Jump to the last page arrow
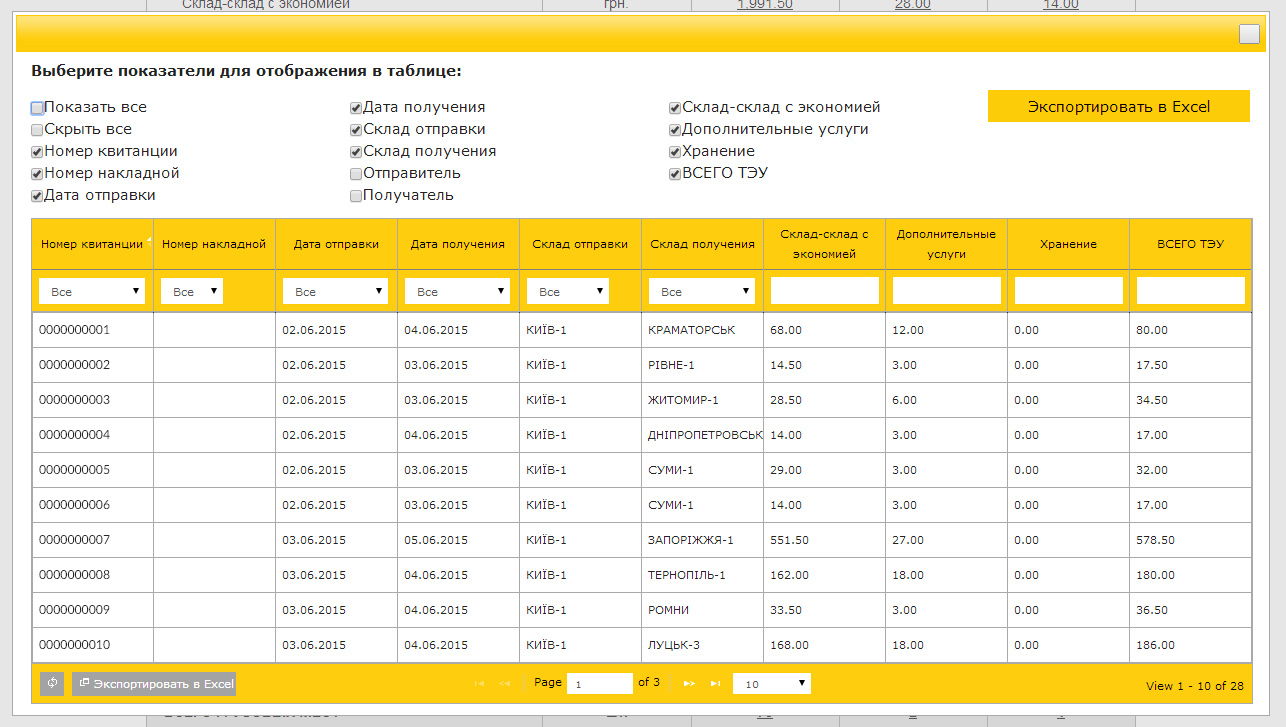Image resolution: width=1286 pixels, height=727 pixels. [715, 683]
